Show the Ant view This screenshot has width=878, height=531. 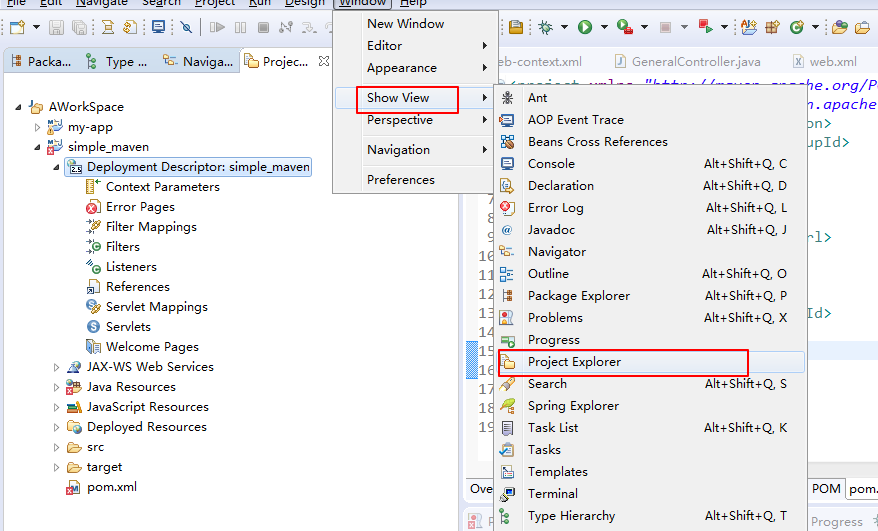(x=651, y=97)
